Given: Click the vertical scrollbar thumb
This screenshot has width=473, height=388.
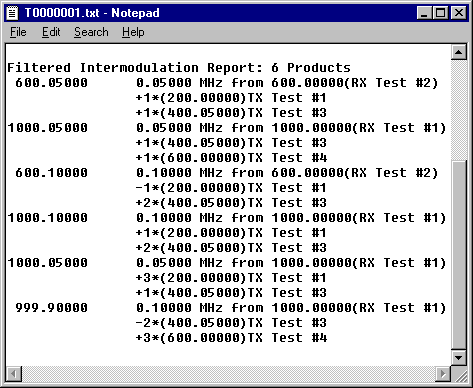Looking at the screenshot, I should pos(459,255).
